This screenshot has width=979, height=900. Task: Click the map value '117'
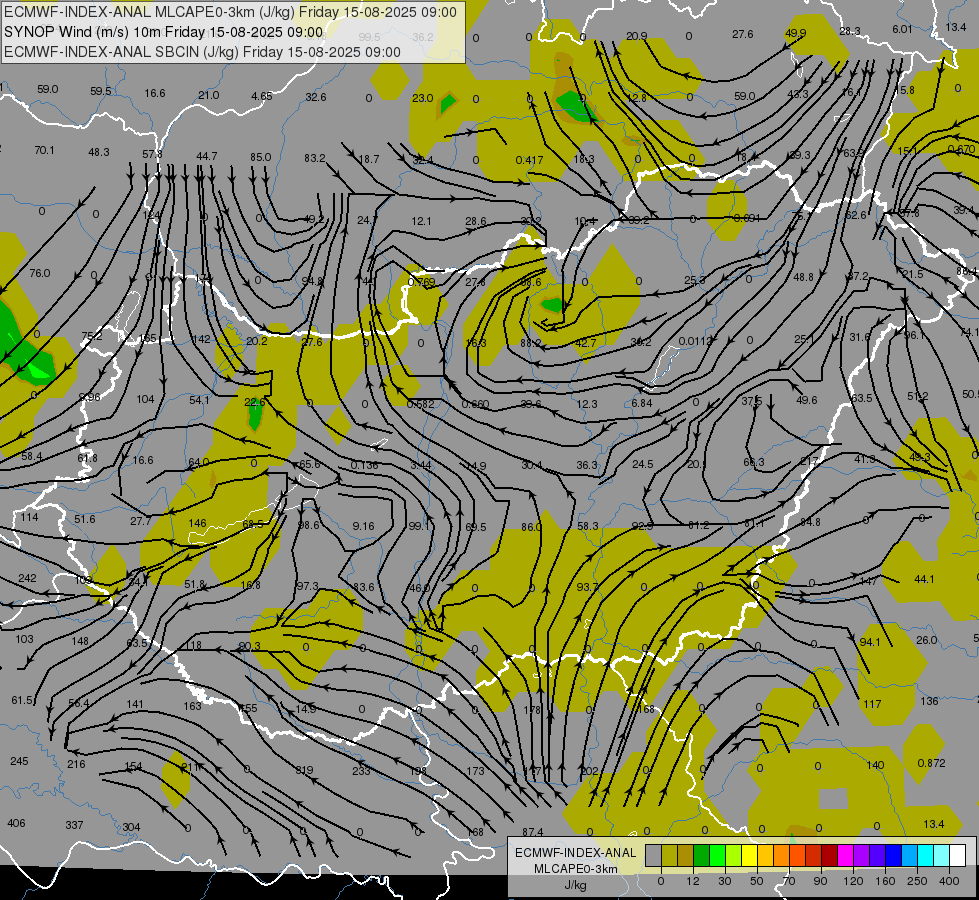click(x=872, y=704)
